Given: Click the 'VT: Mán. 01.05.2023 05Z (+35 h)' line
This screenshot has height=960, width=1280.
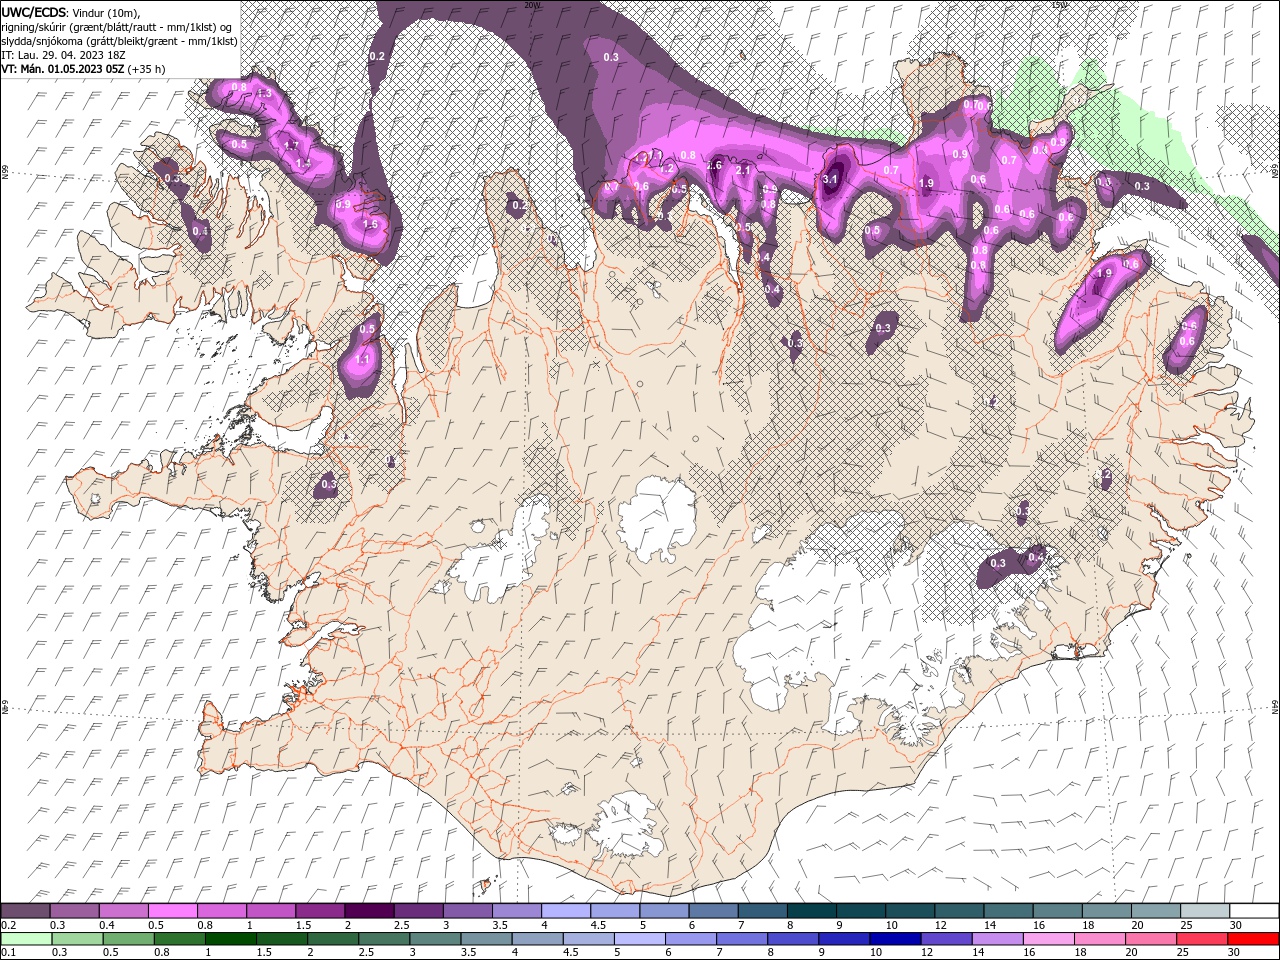Looking at the screenshot, I should (84, 69).
